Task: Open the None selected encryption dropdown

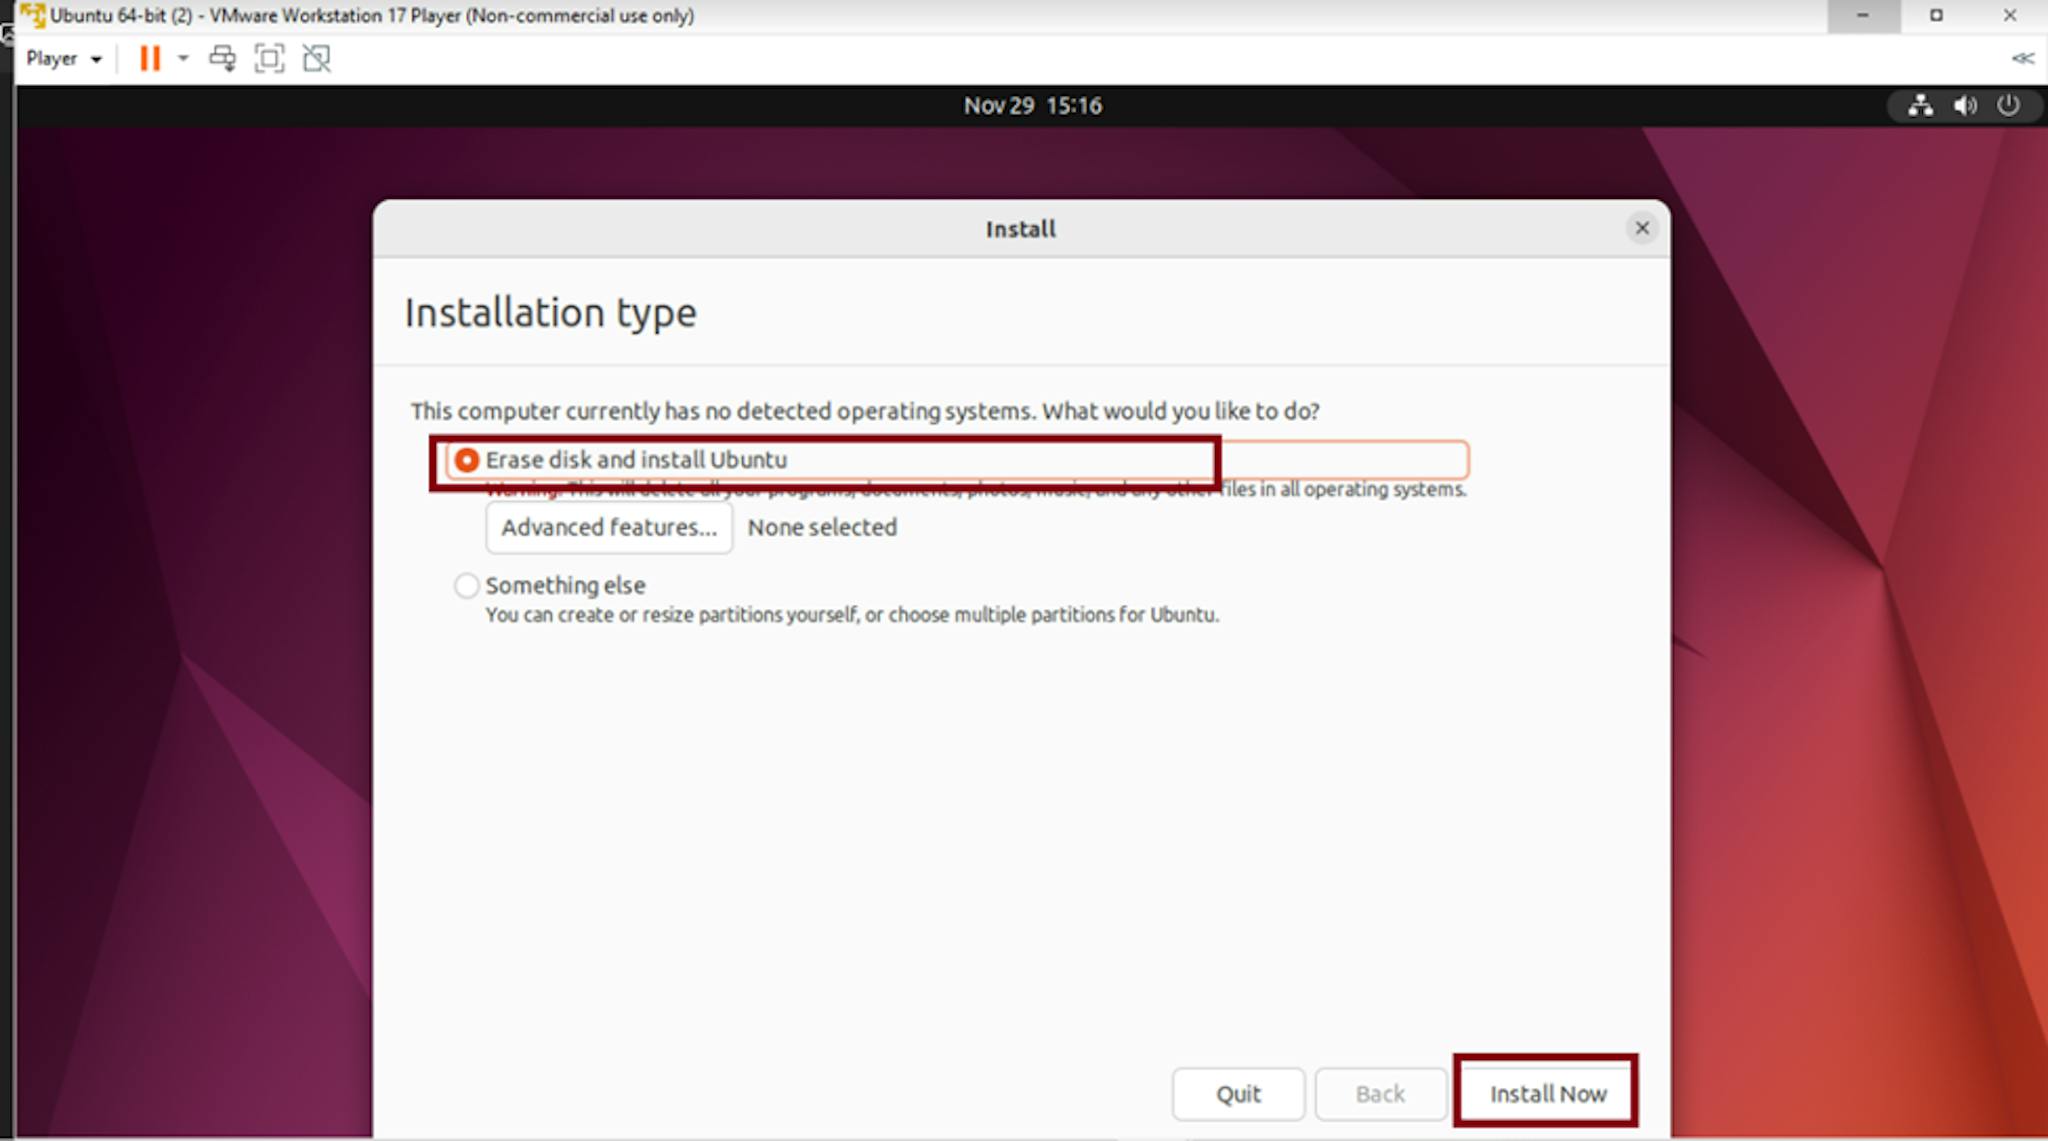Action: tap(822, 526)
